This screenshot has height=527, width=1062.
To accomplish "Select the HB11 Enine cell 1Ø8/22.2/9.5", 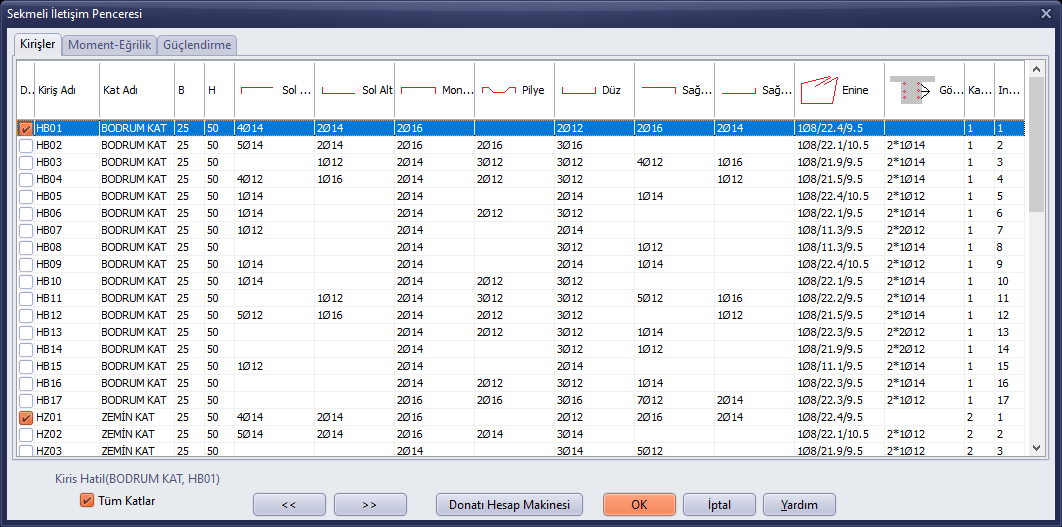I will [839, 298].
